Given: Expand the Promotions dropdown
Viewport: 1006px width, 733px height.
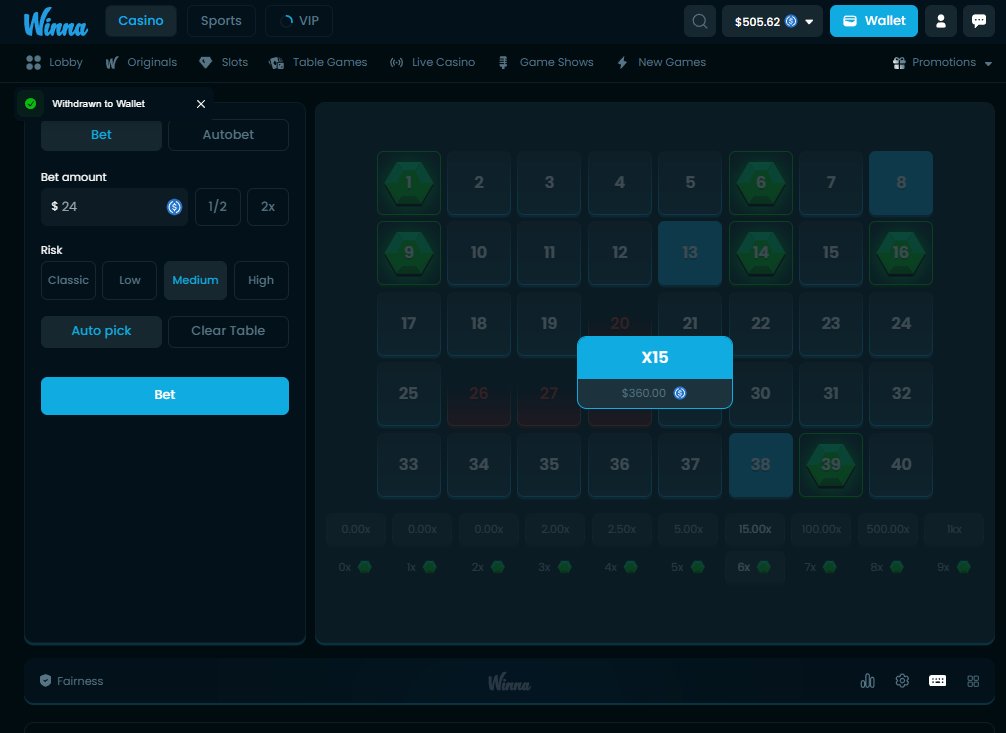Looking at the screenshot, I should coord(942,62).
